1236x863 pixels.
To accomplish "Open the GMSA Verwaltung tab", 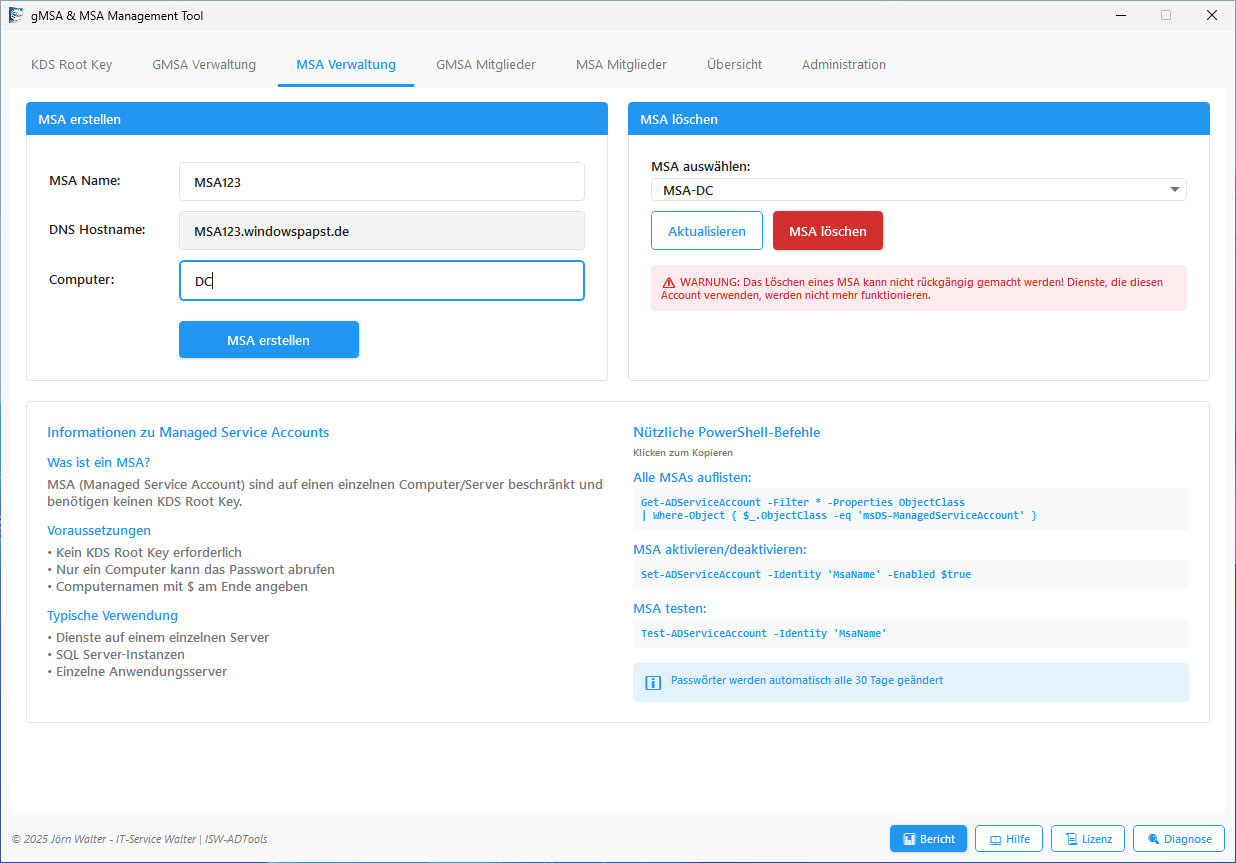I will tap(204, 65).
